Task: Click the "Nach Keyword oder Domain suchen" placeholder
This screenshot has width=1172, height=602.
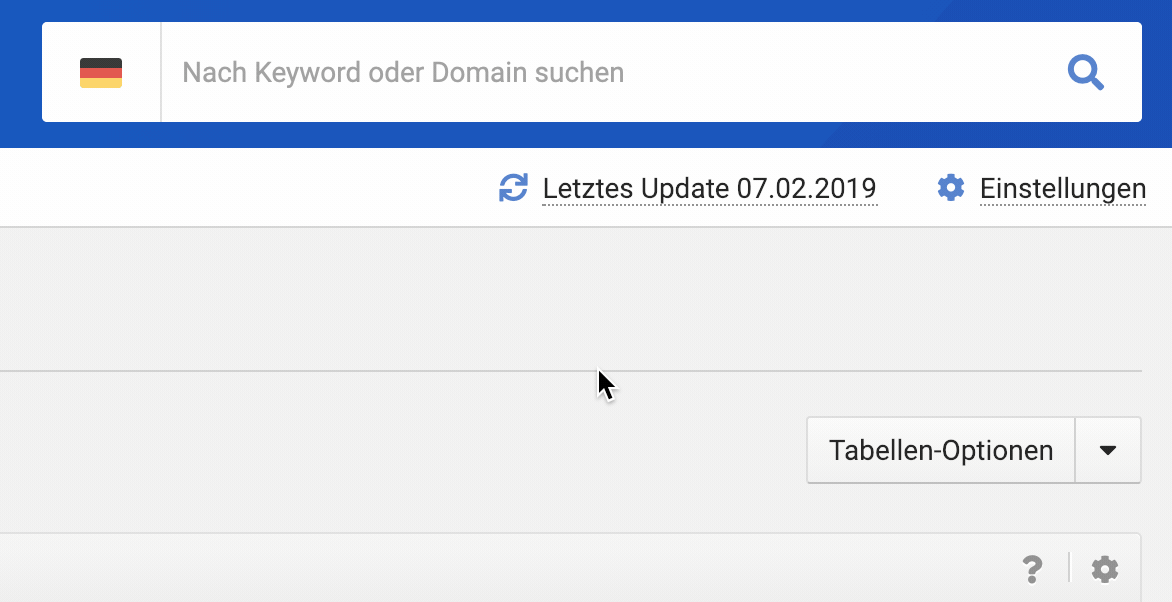Action: pos(403,73)
